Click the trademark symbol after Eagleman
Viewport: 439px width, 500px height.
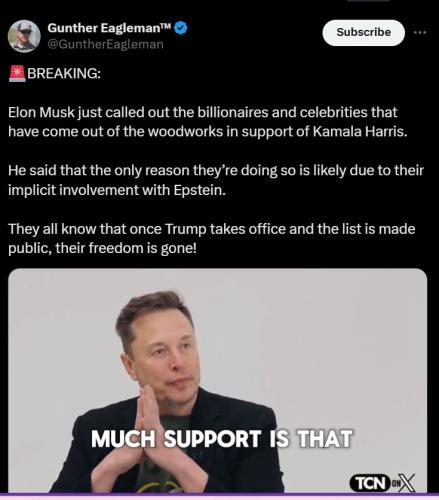click(165, 26)
